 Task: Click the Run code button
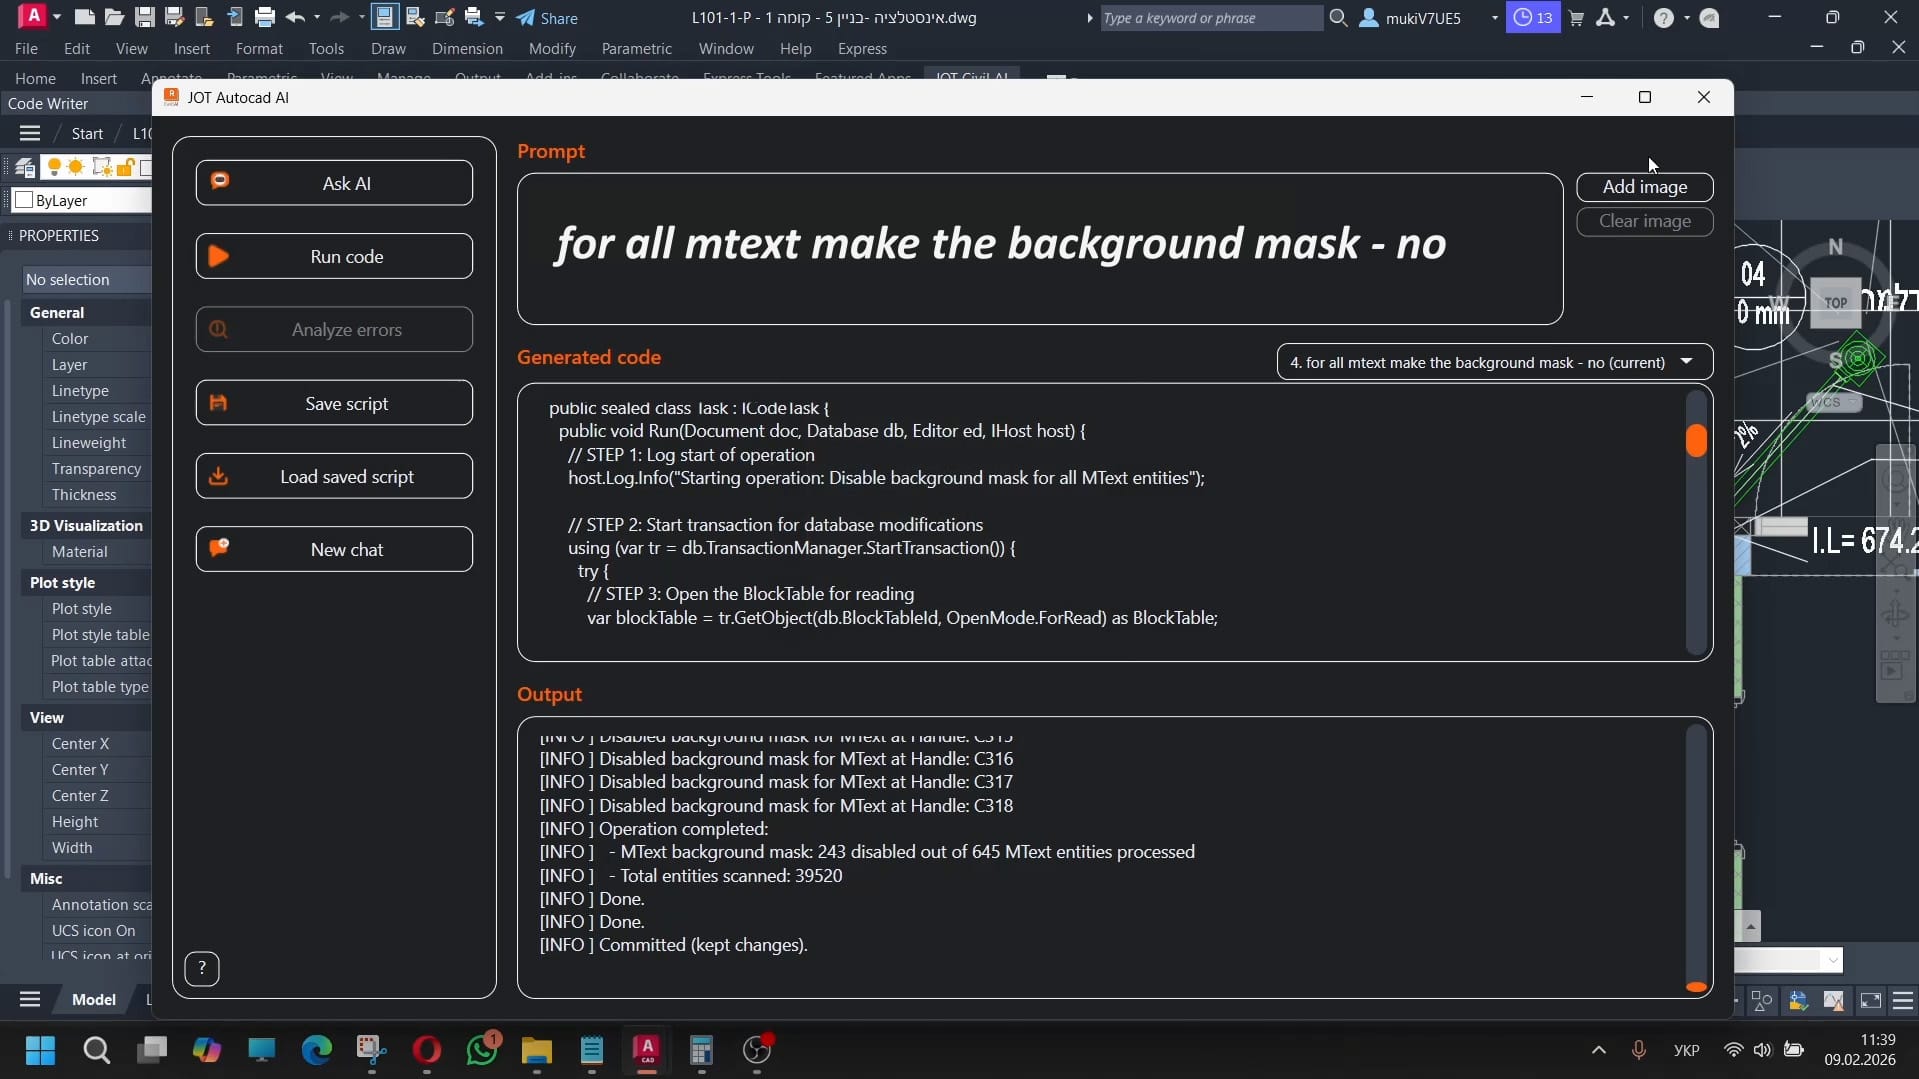pos(334,256)
